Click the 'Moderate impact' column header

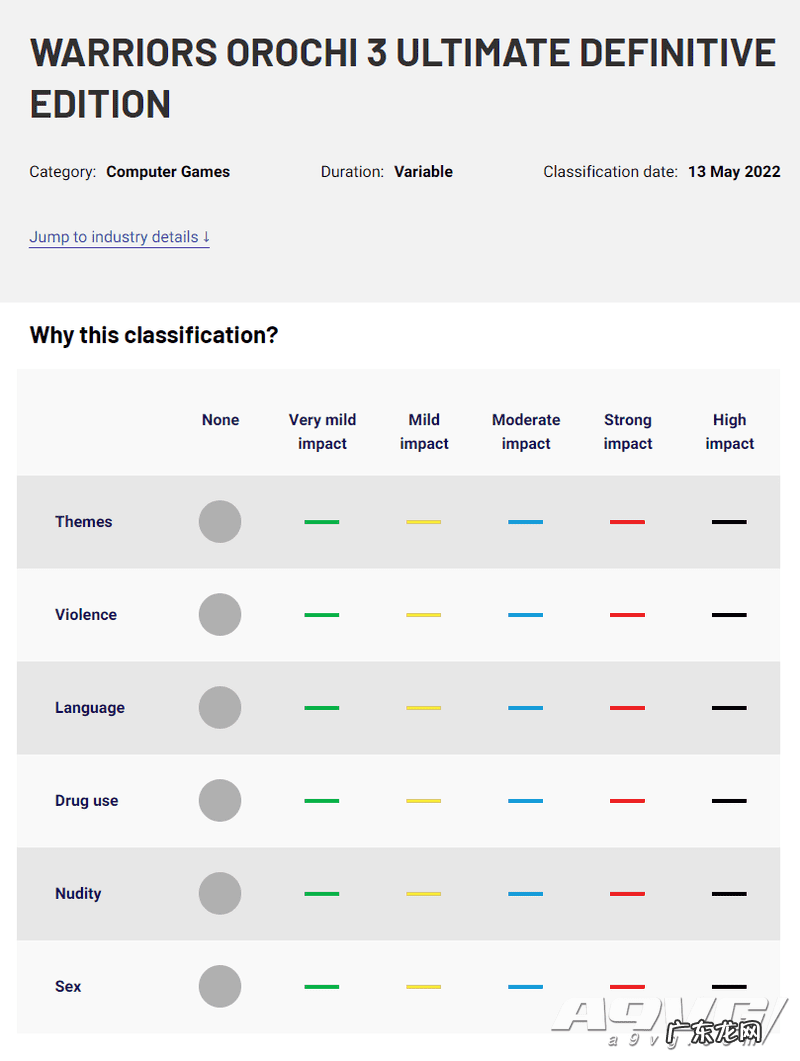[526, 432]
